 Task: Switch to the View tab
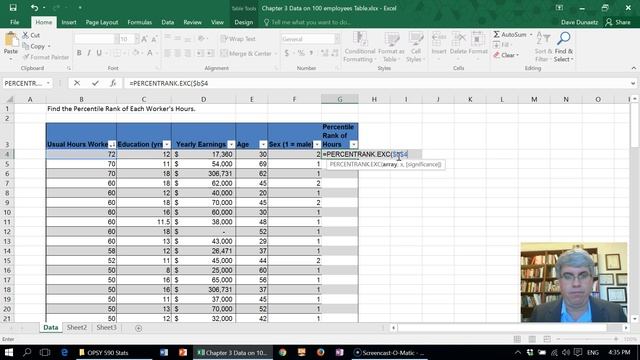click(217, 22)
